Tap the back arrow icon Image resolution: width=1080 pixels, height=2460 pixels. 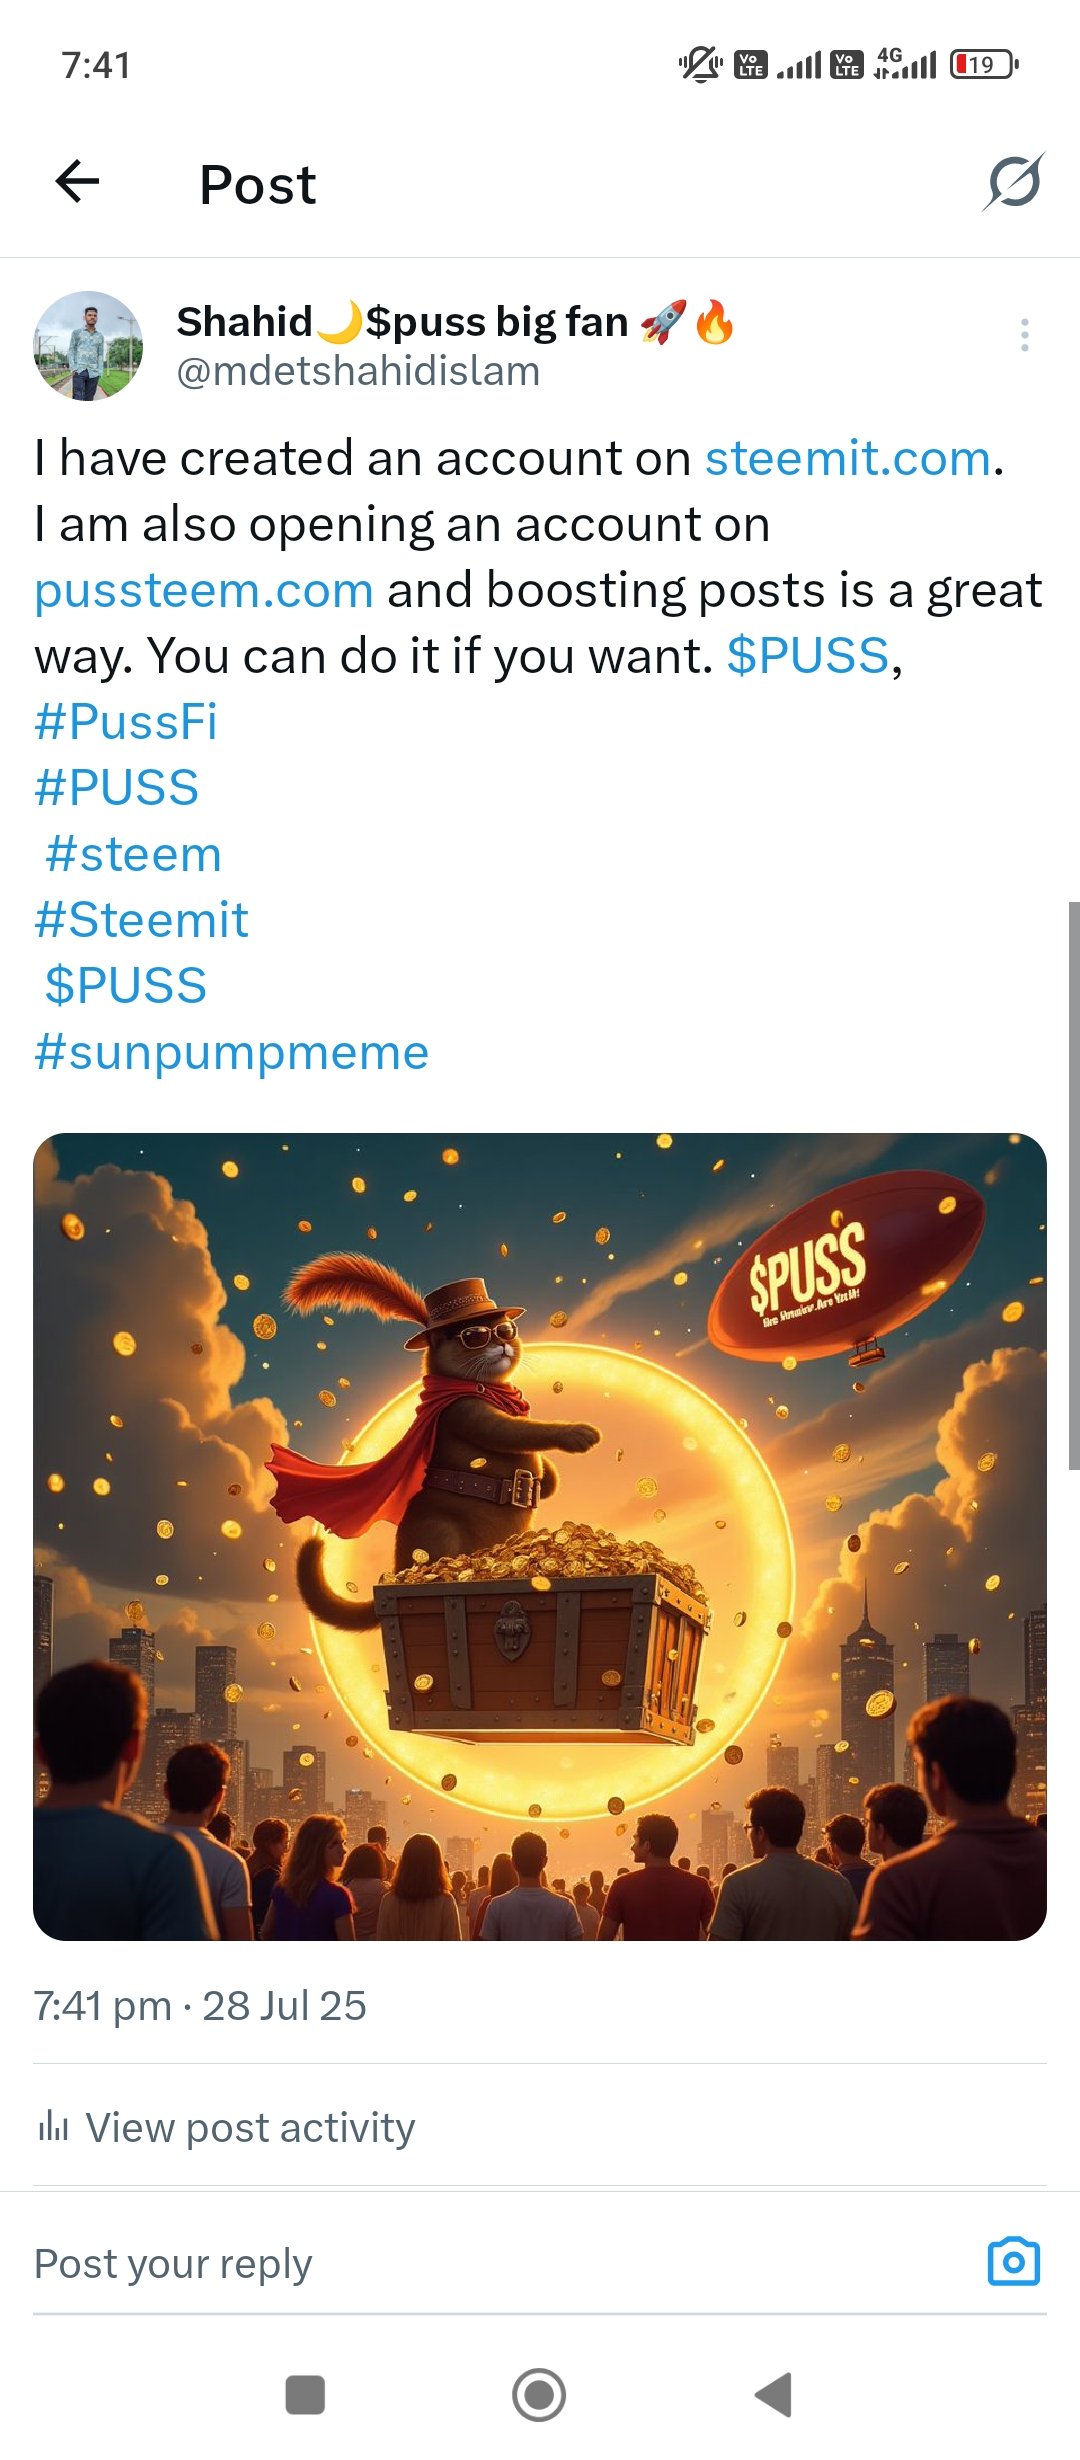coord(77,182)
